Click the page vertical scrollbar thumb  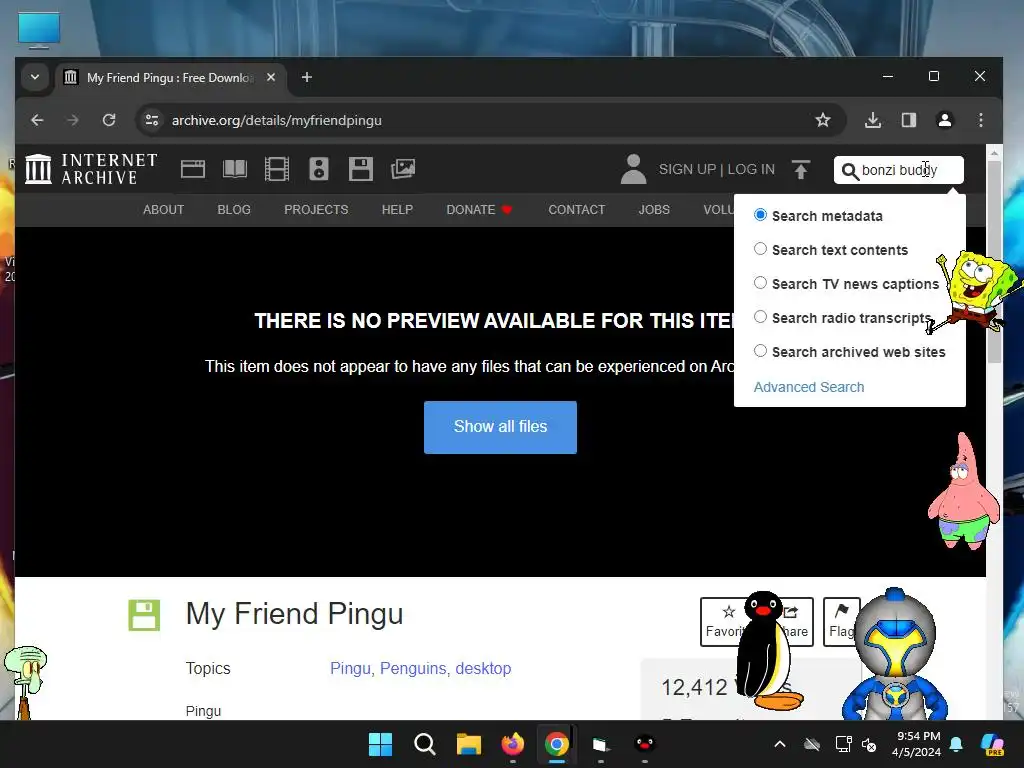coord(994,261)
